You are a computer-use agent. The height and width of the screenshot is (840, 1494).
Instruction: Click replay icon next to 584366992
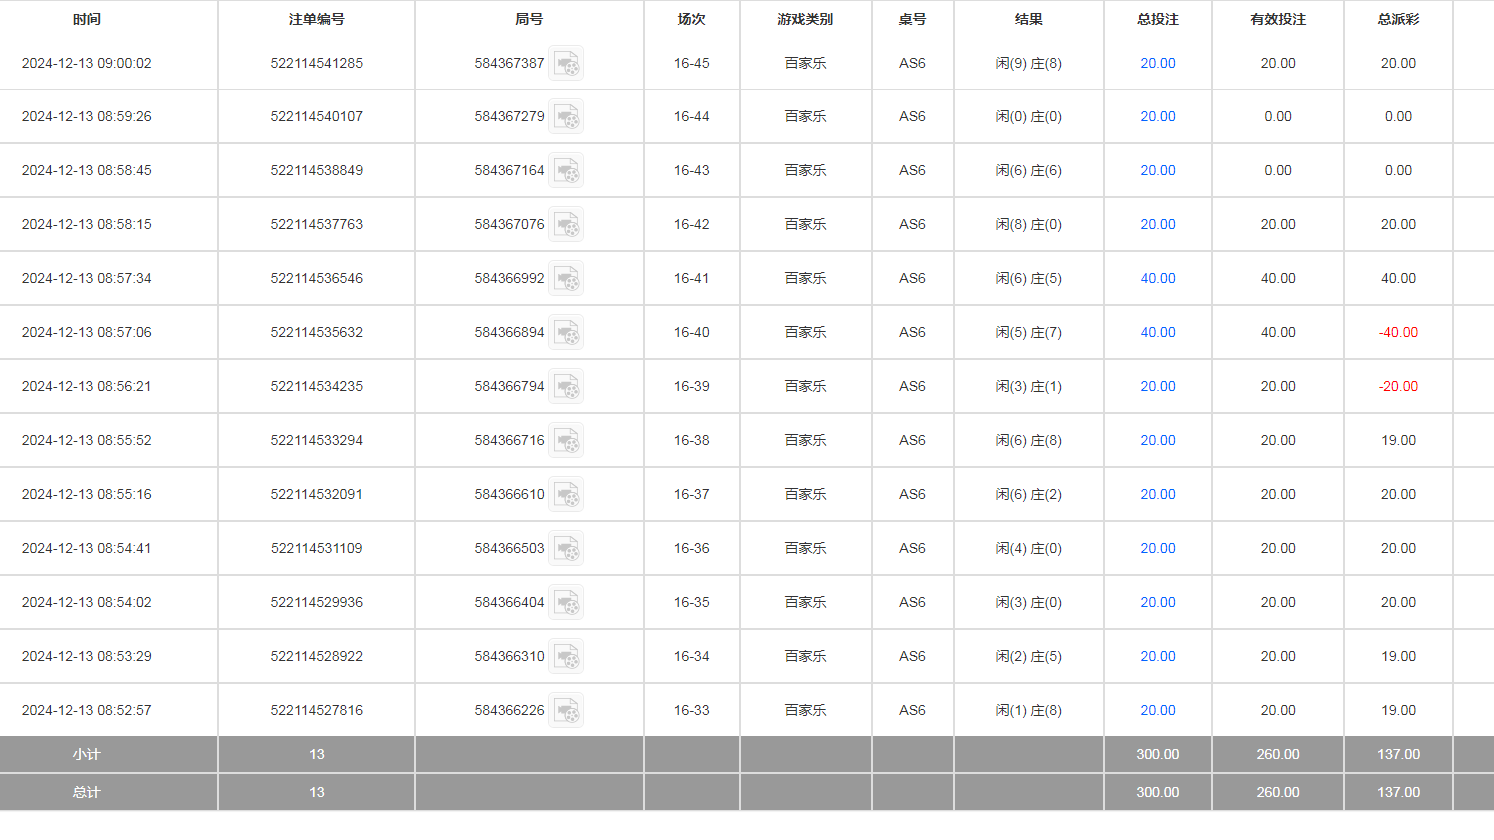[x=566, y=279]
